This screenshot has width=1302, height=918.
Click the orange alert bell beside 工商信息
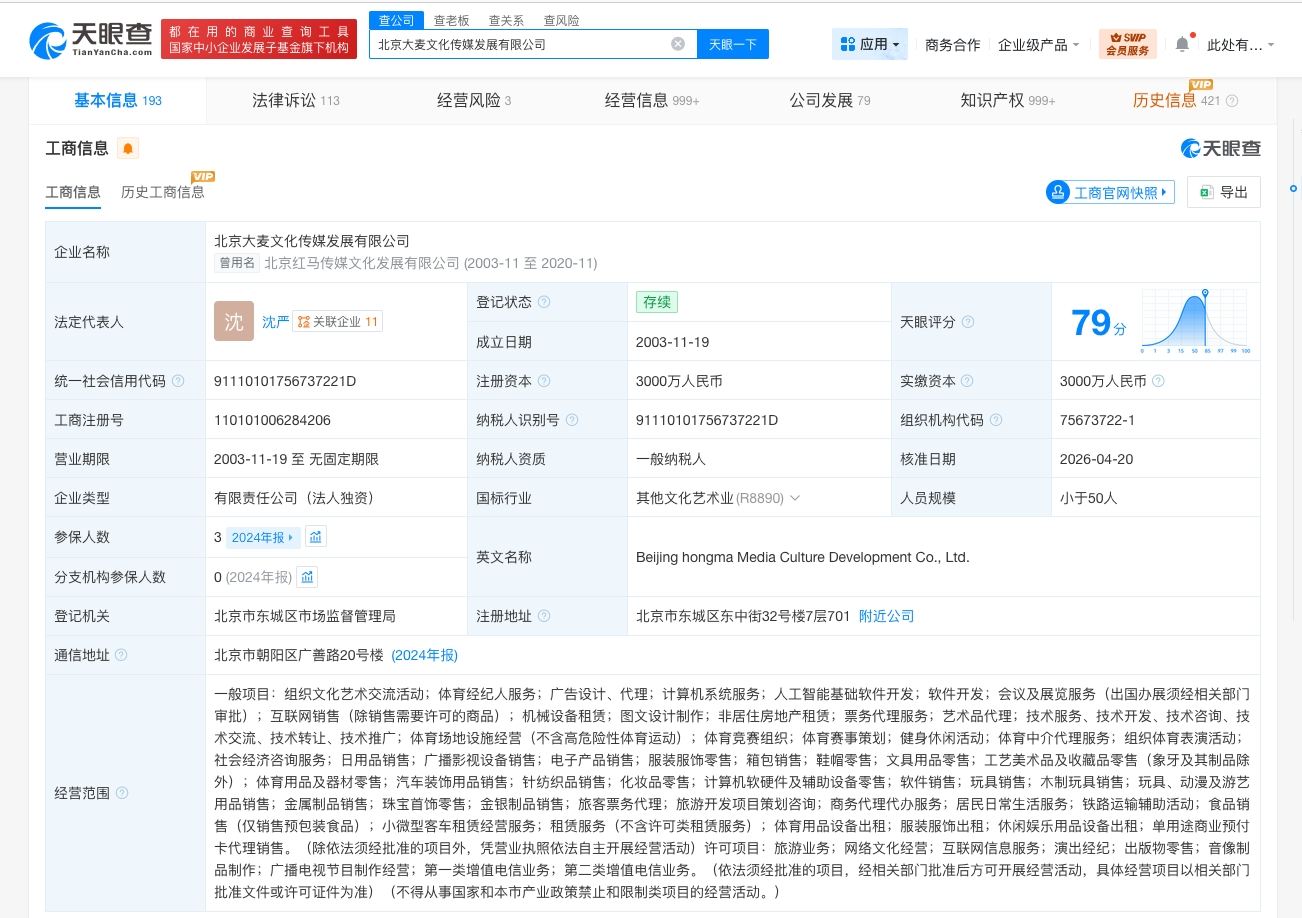[x=128, y=149]
